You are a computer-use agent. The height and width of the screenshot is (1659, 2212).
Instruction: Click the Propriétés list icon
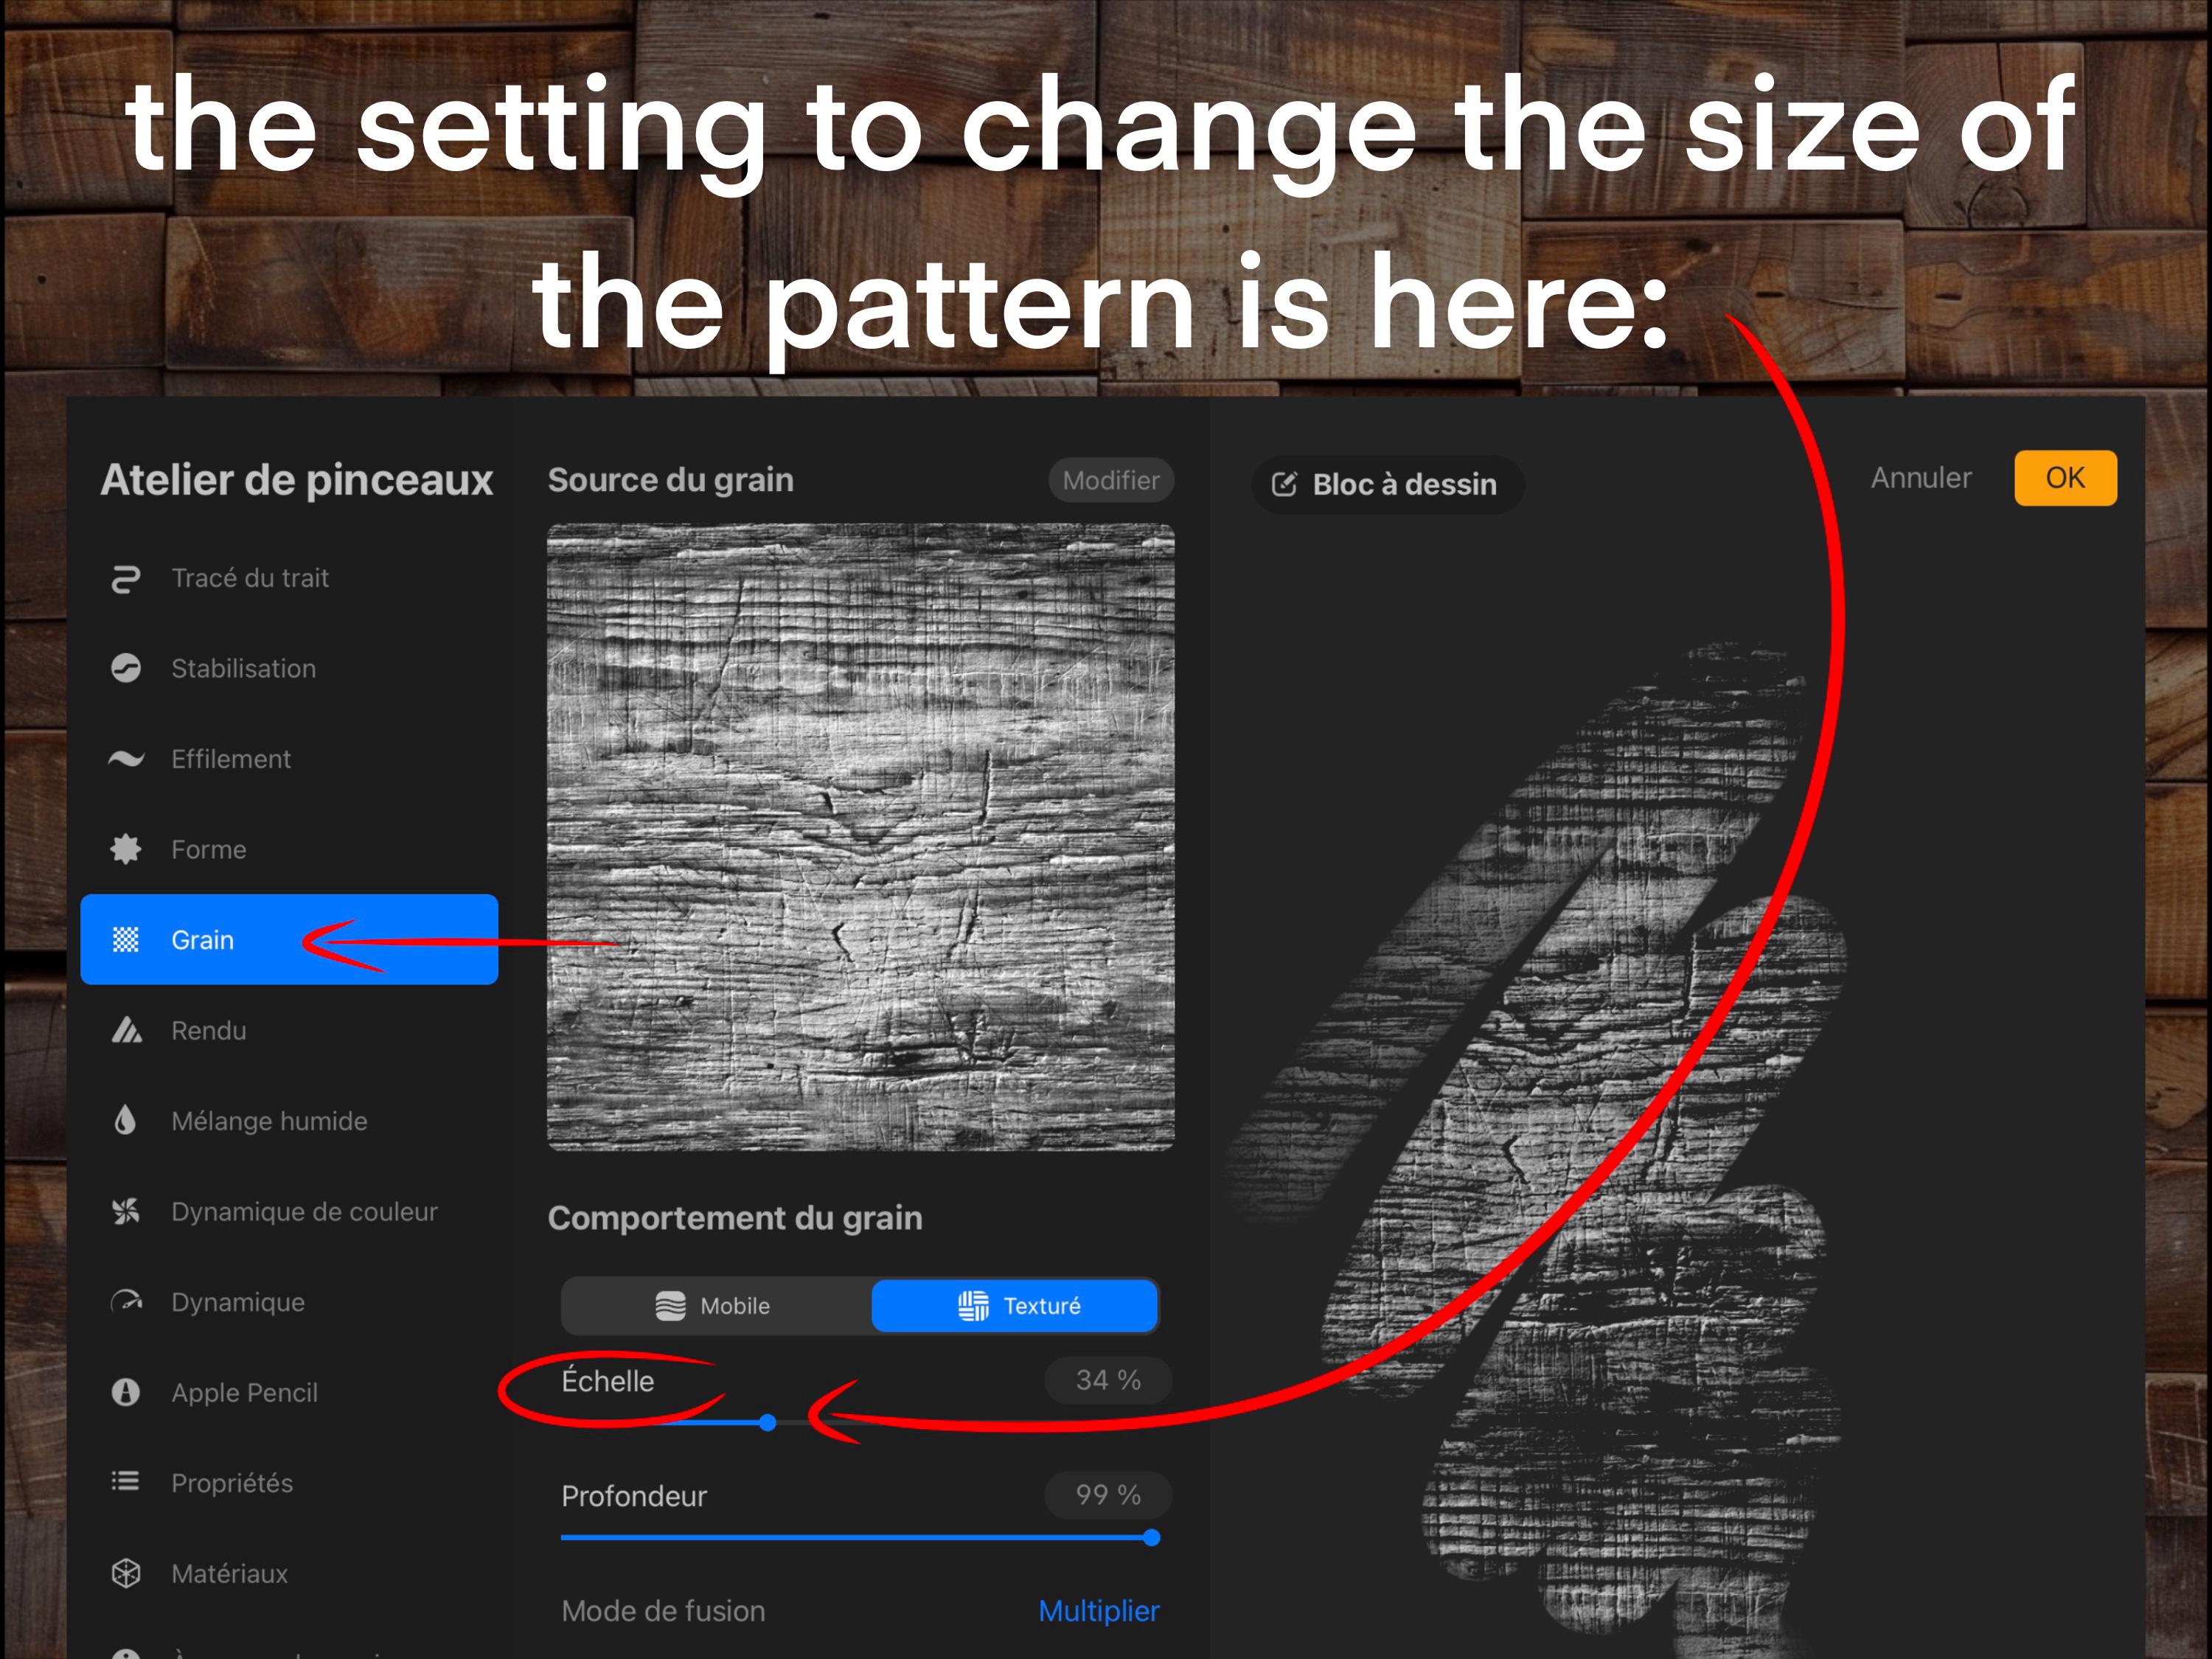125,1481
